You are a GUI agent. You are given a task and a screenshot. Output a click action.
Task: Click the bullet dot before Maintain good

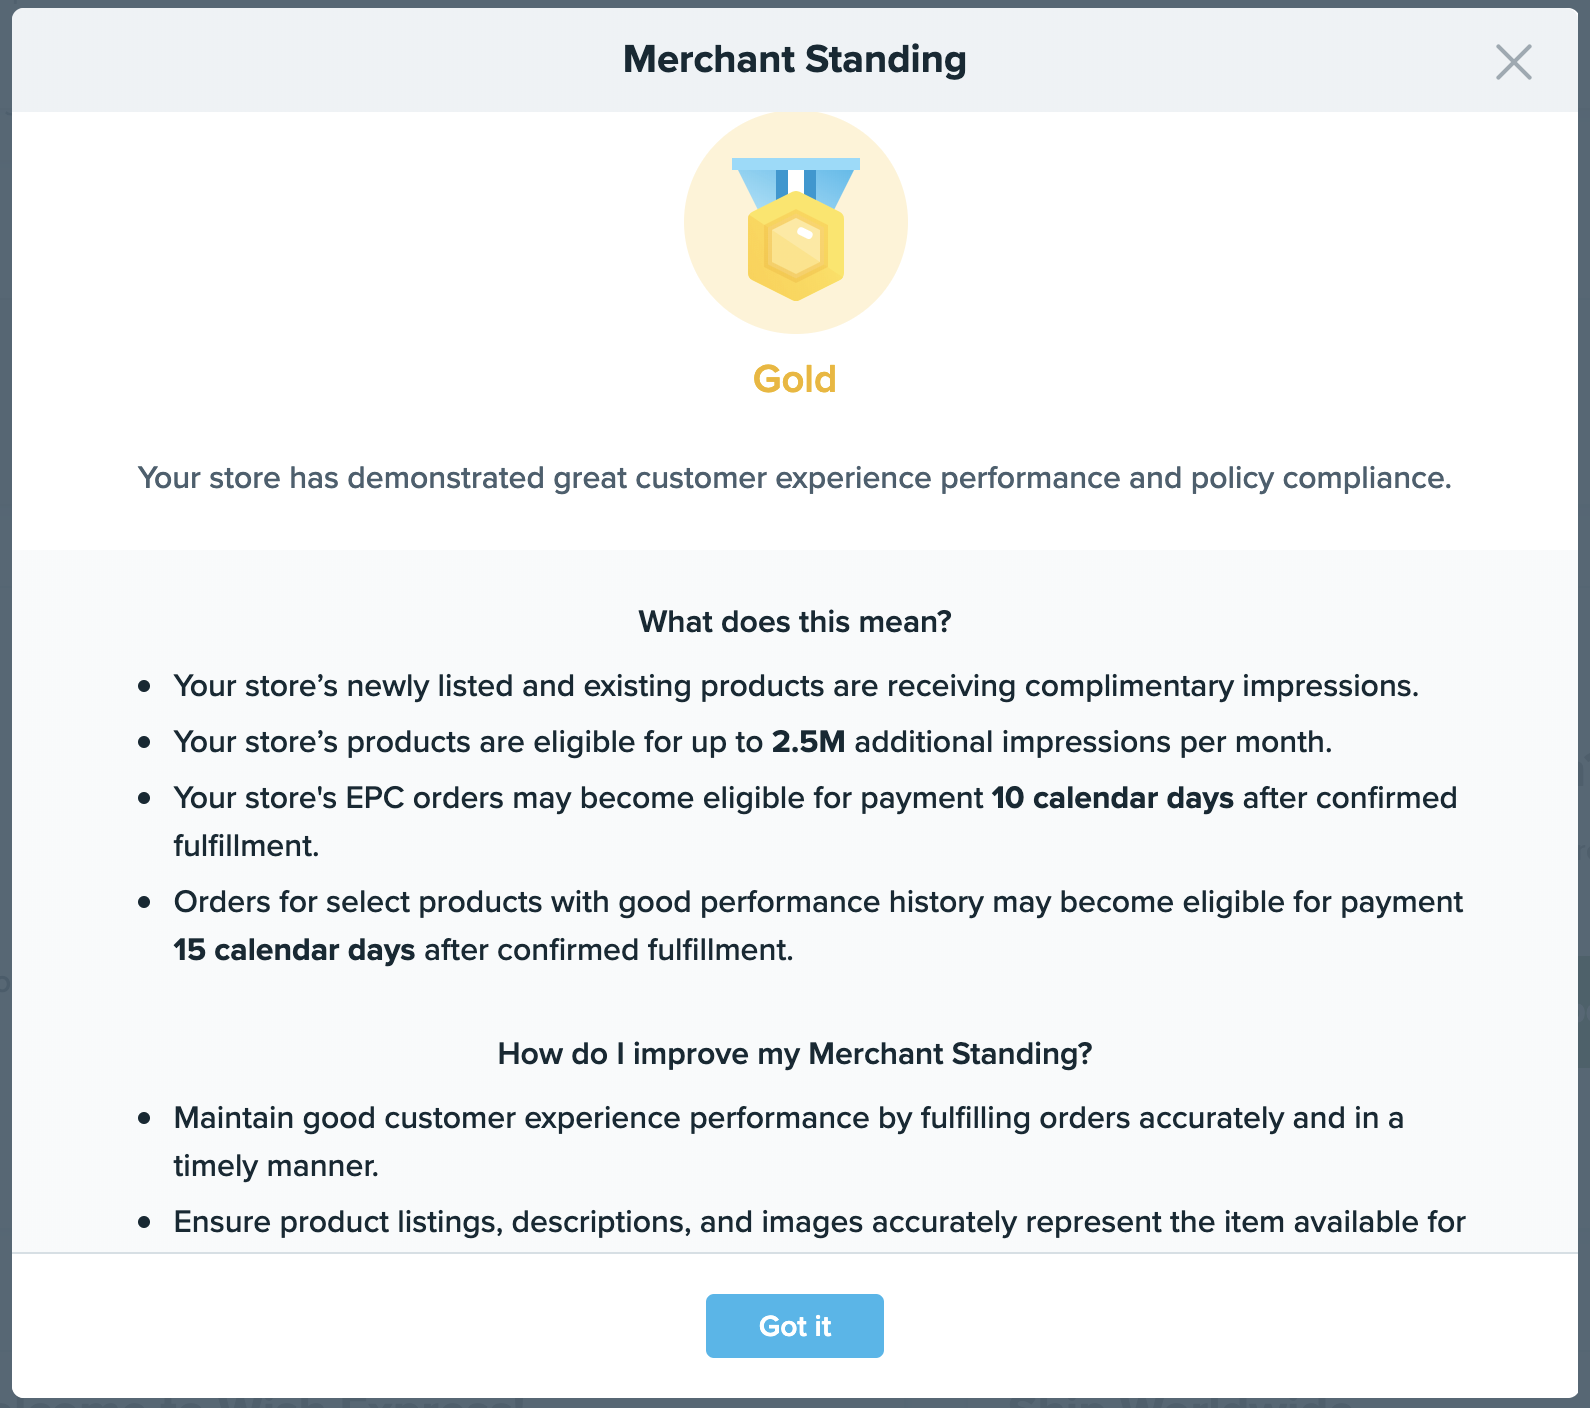[145, 1118]
